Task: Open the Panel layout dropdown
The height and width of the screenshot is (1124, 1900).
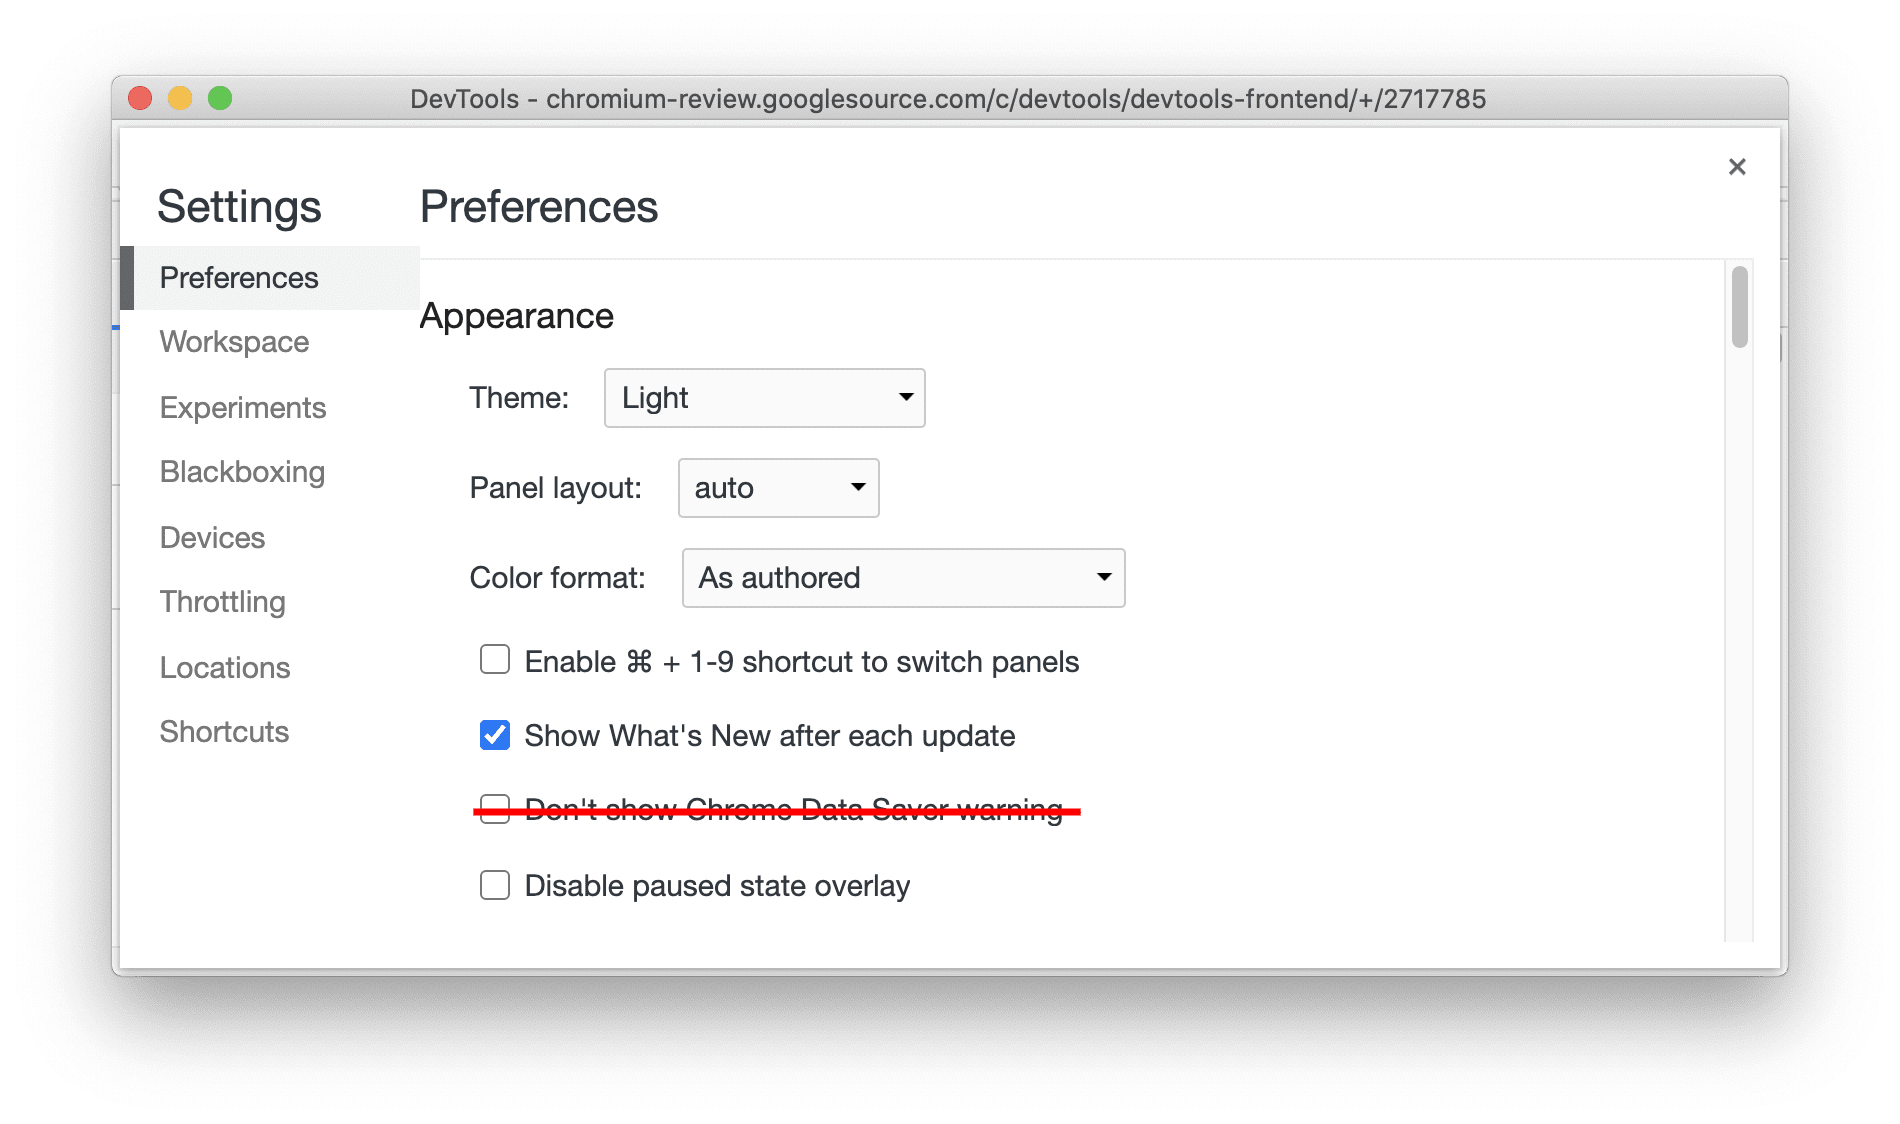Action: [x=777, y=488]
